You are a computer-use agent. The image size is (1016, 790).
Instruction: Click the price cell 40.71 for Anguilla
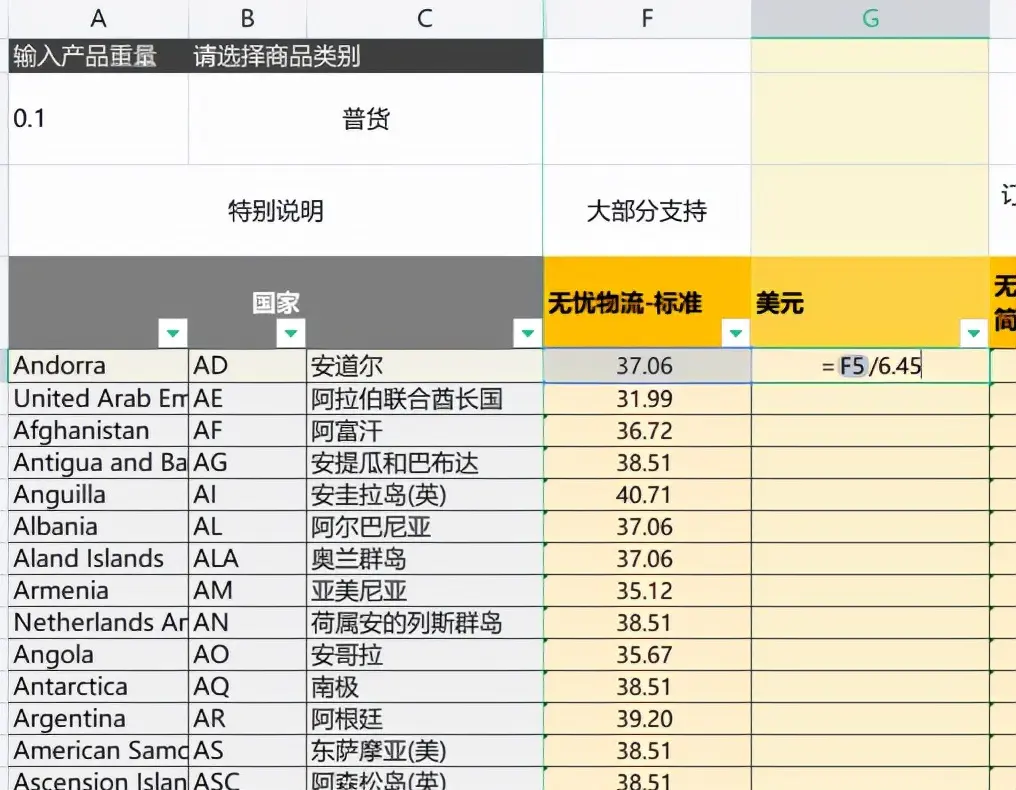[647, 495]
